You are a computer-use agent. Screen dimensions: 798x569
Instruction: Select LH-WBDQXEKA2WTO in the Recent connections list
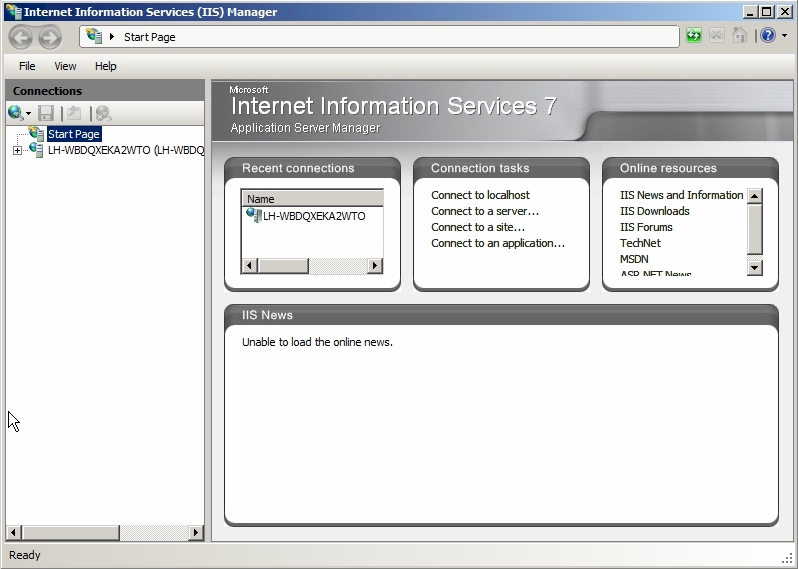[314, 216]
